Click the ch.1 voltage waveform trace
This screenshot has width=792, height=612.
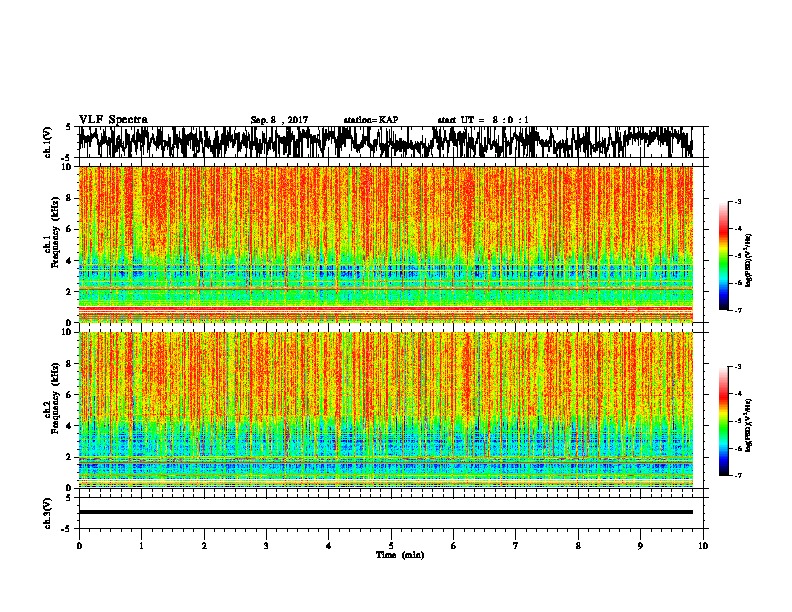click(385, 142)
